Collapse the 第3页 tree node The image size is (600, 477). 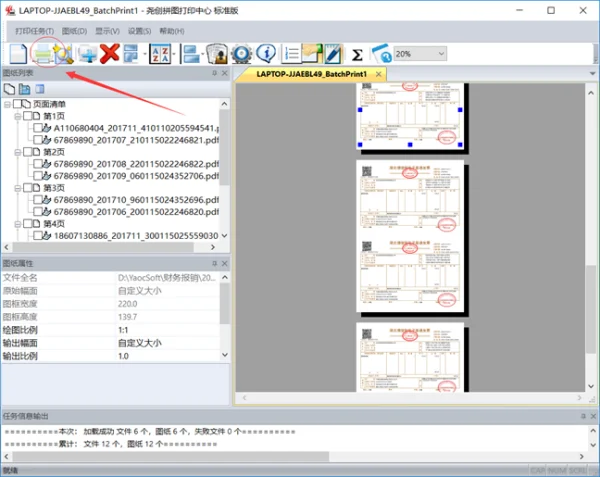(x=17, y=188)
